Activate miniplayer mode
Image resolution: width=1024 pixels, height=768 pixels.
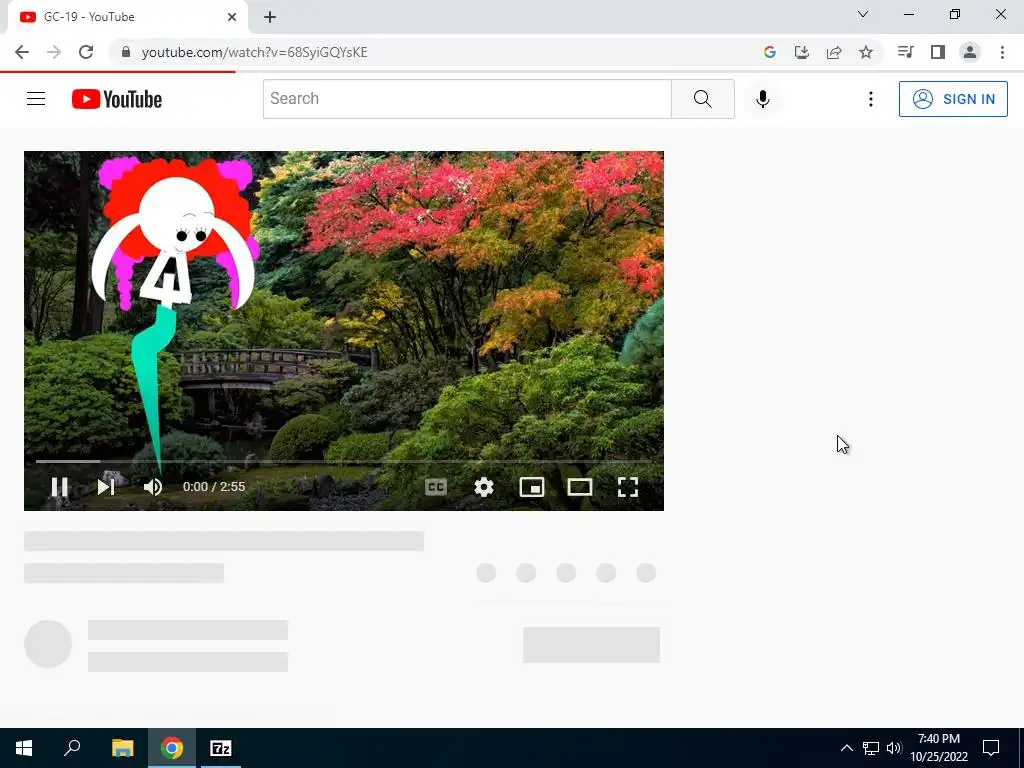point(532,487)
